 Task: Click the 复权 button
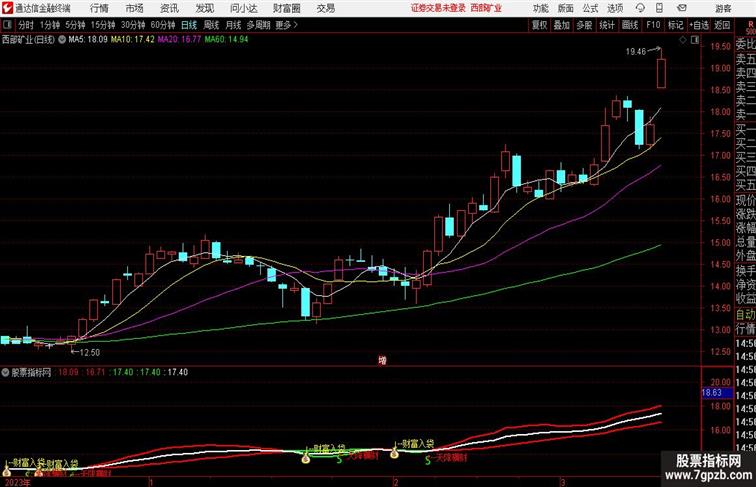pyautogui.click(x=539, y=25)
